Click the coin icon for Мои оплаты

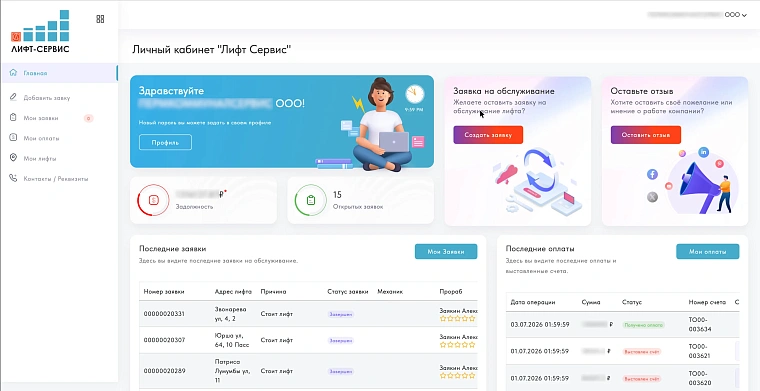[14, 138]
